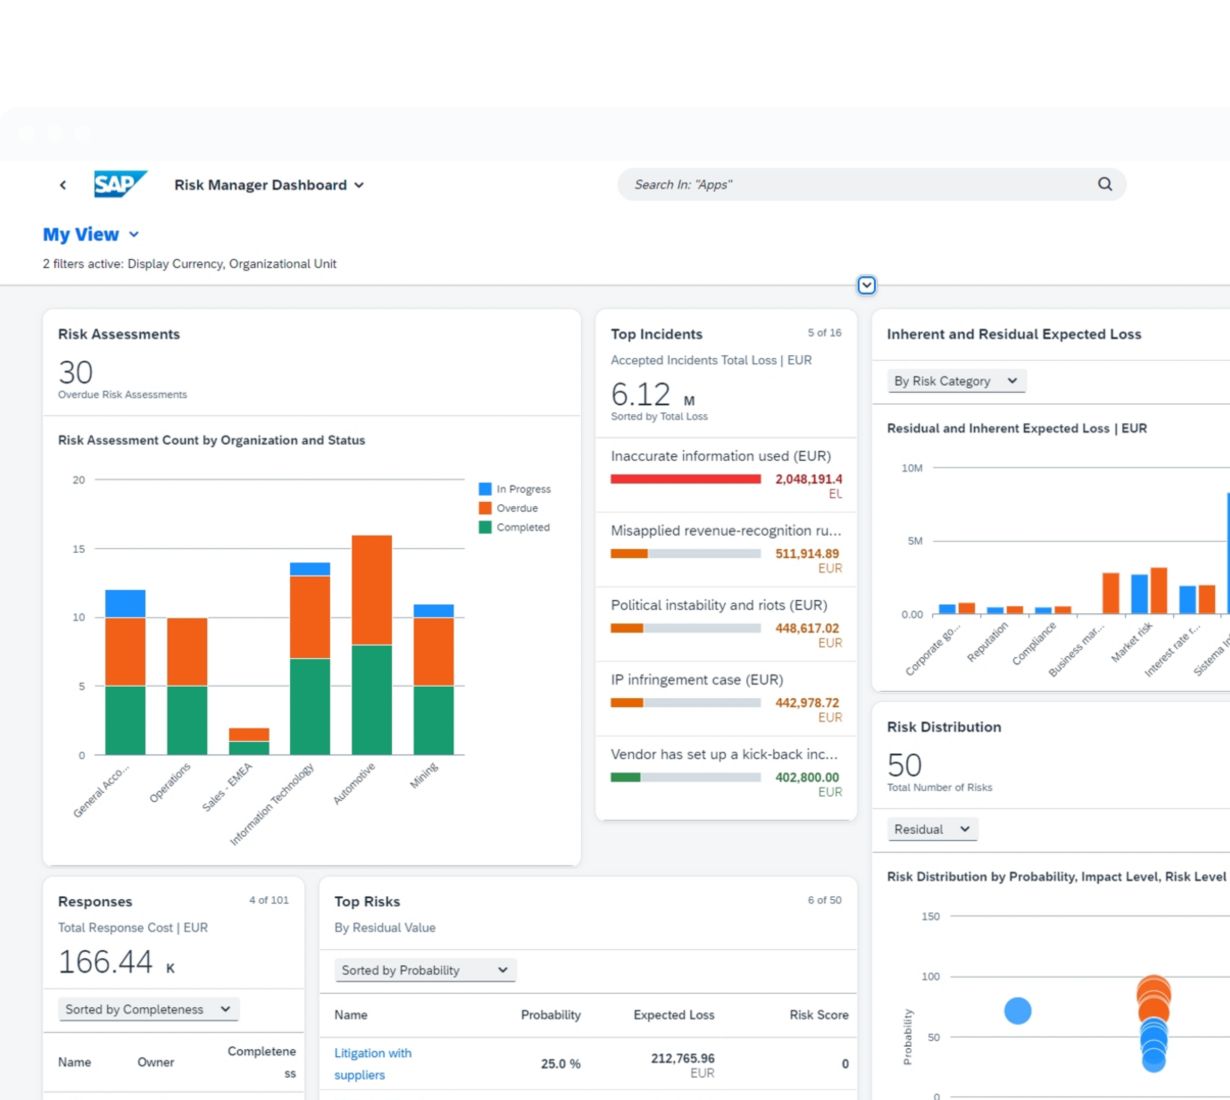
Task: Click the In Progress legend color swatch
Action: (x=485, y=489)
